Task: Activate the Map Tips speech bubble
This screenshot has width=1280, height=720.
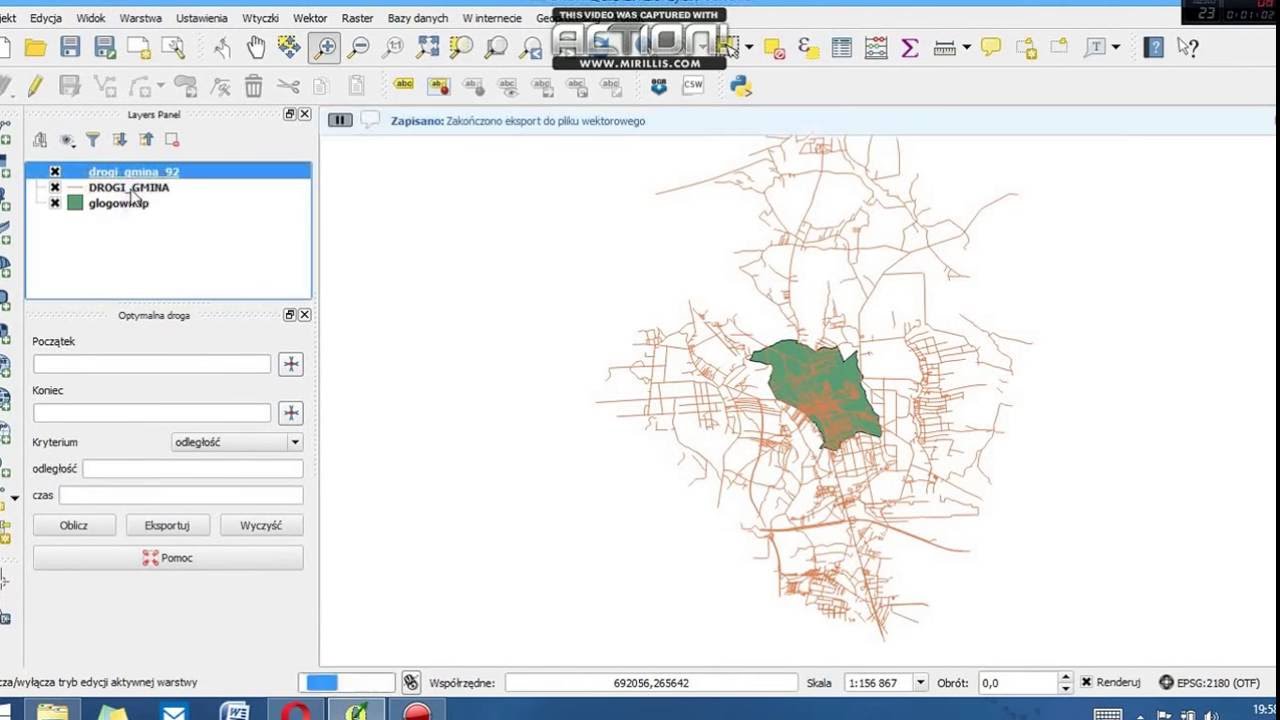Action: [991, 47]
